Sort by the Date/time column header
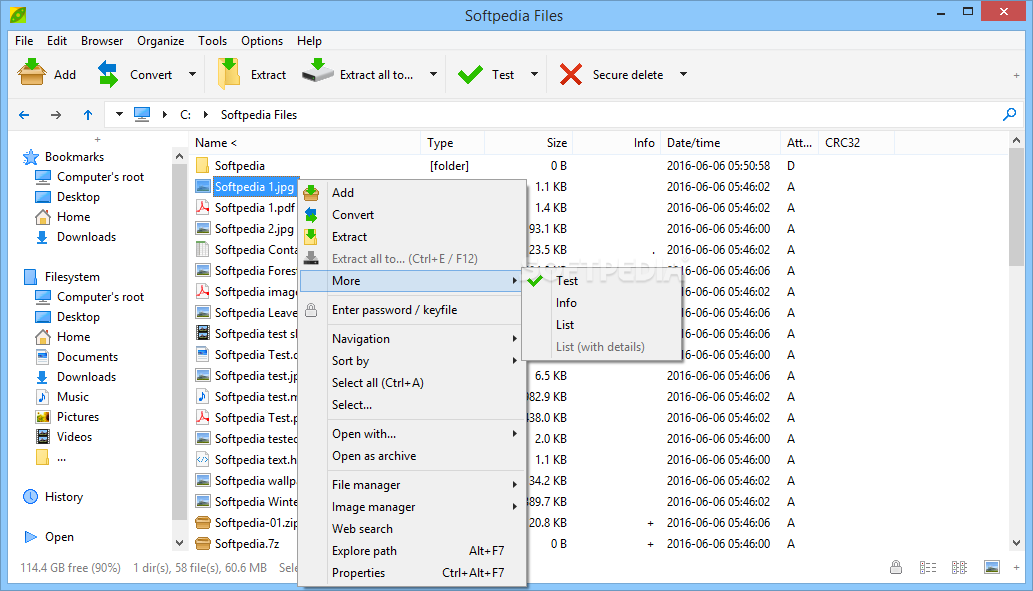This screenshot has width=1033, height=591. point(720,143)
